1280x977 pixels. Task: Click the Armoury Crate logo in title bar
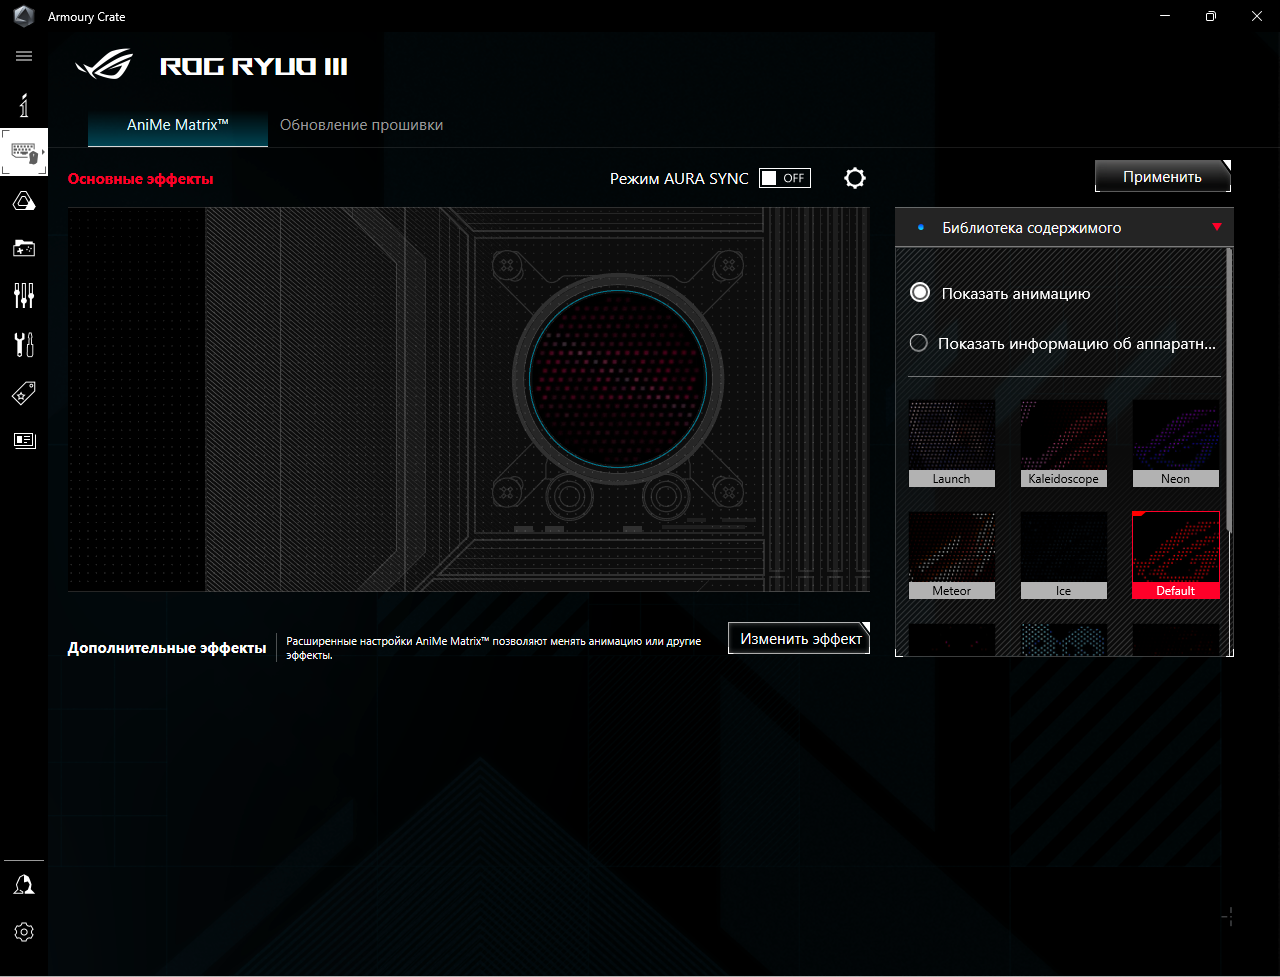(23, 16)
